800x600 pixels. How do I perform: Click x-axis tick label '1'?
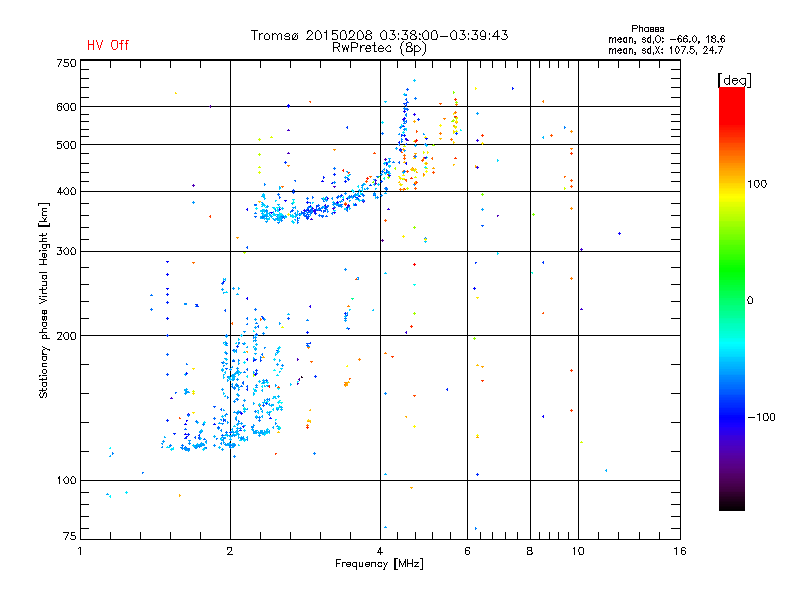click(80, 551)
